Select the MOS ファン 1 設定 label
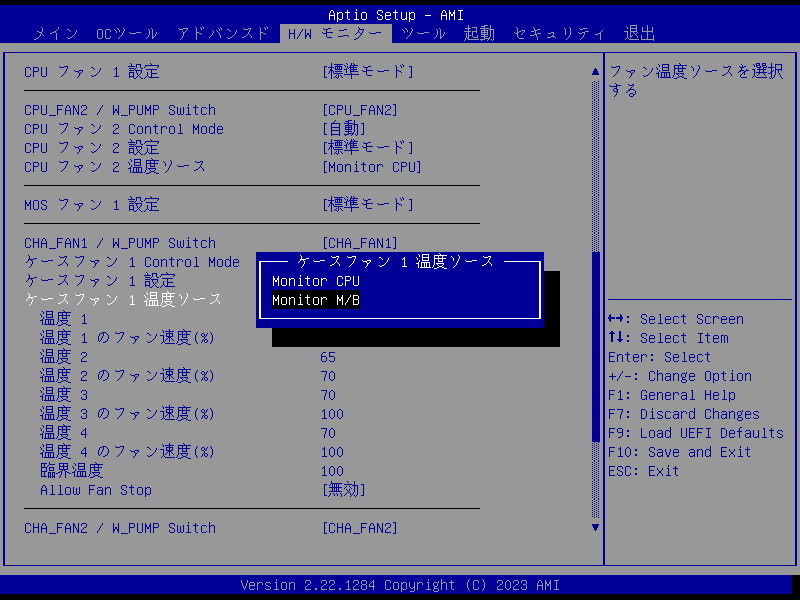800x600 pixels. tap(92, 205)
